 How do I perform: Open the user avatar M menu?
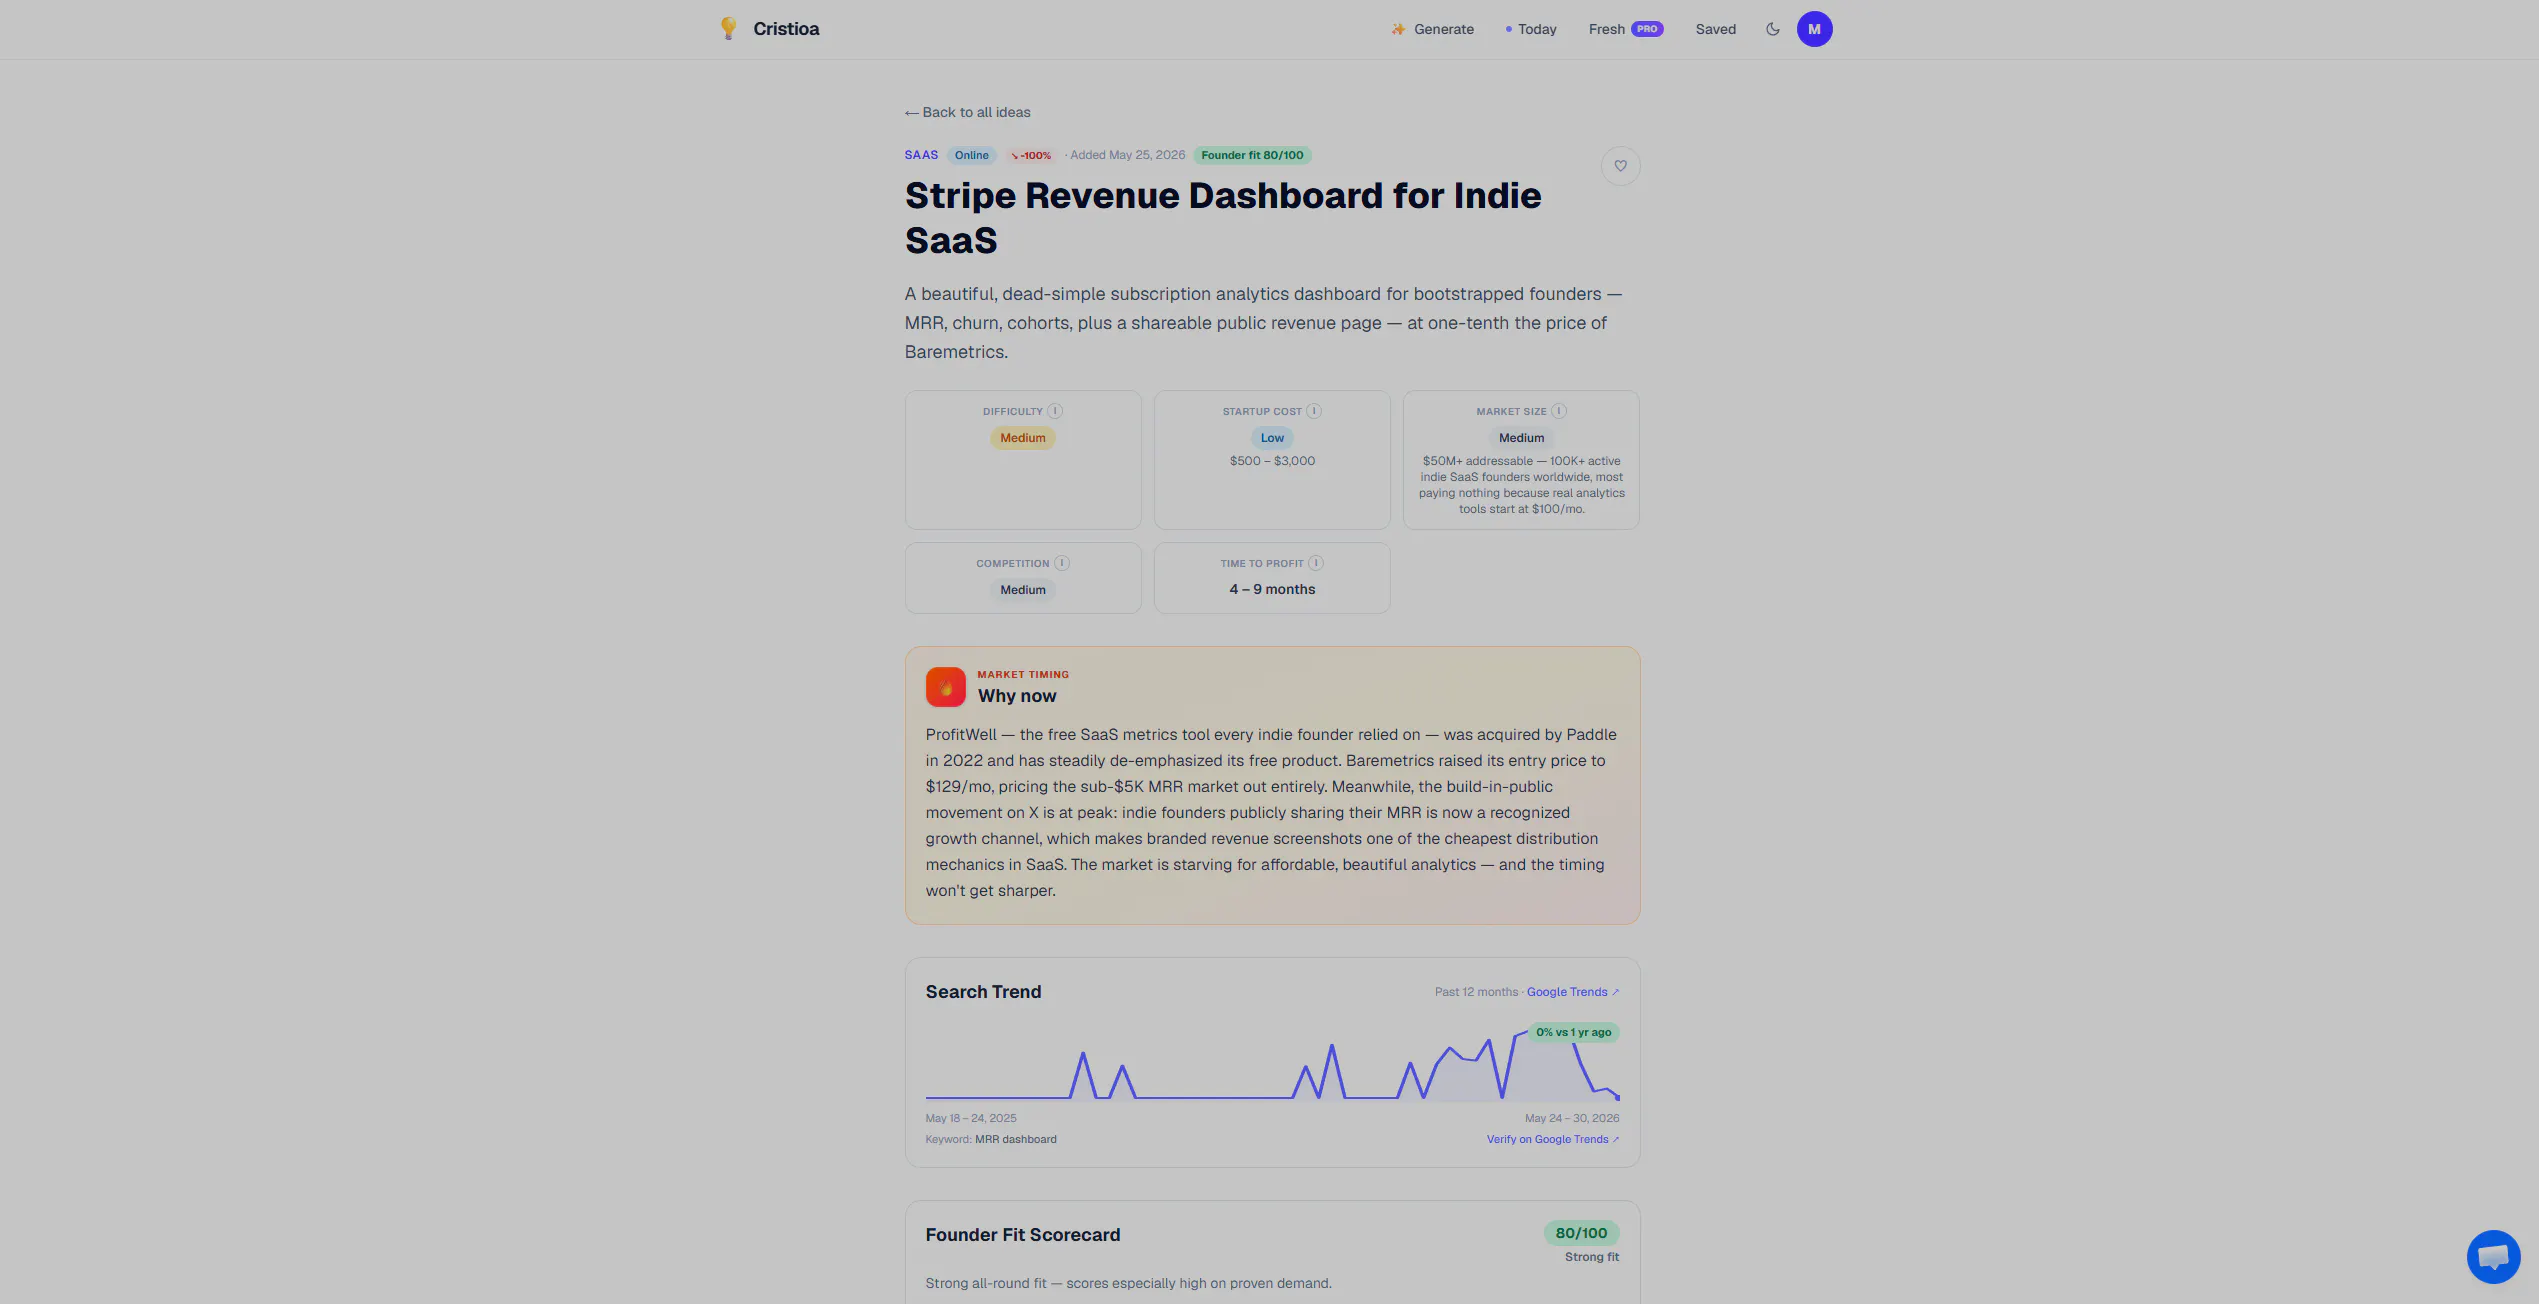pyautogui.click(x=1814, y=29)
